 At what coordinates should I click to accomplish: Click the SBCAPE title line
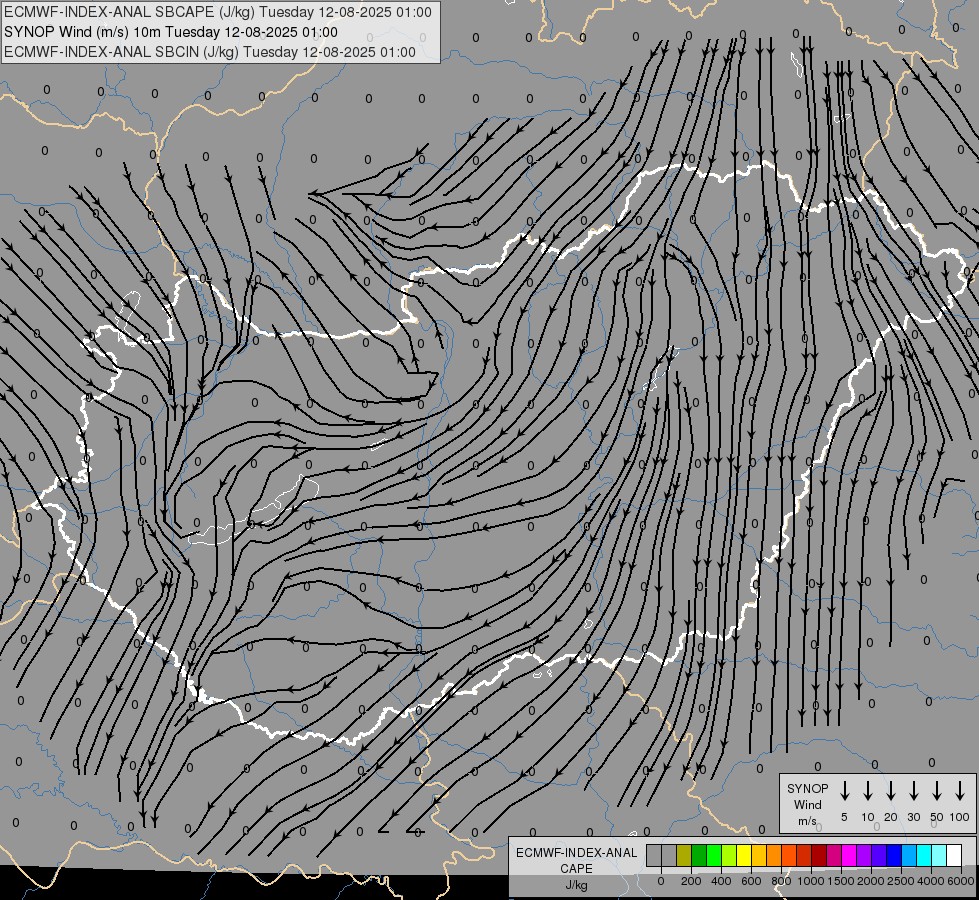click(217, 12)
